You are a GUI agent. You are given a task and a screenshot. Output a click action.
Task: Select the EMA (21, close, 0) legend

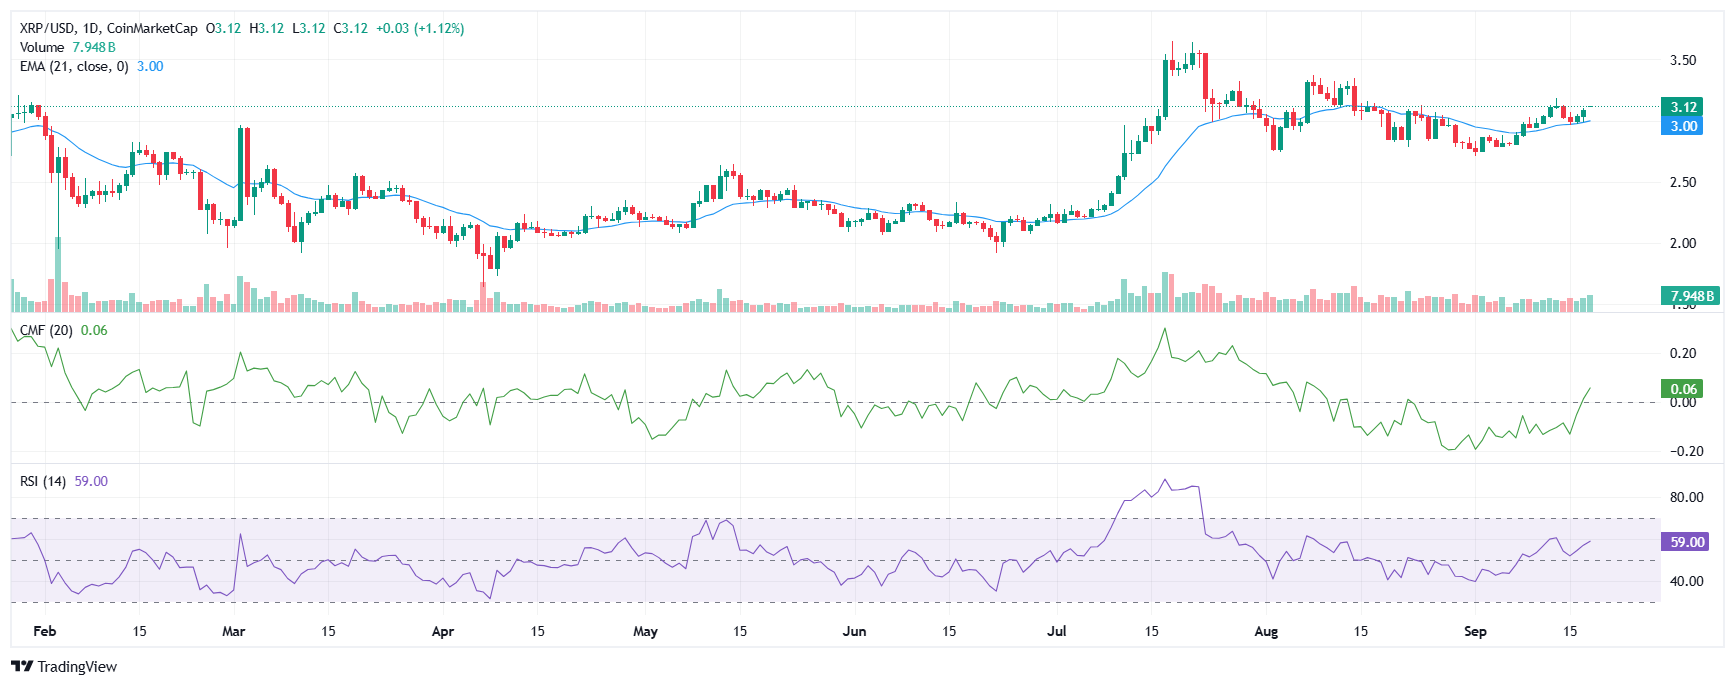pos(74,66)
